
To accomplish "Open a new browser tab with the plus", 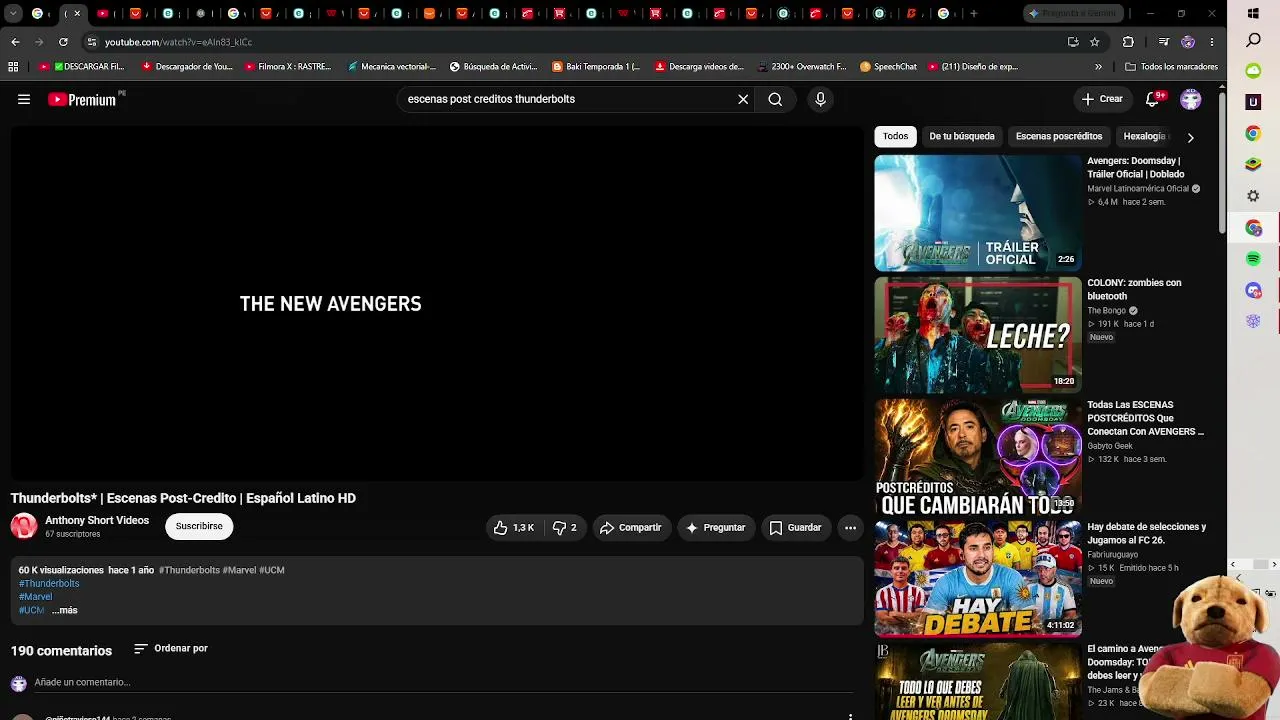I will point(973,14).
